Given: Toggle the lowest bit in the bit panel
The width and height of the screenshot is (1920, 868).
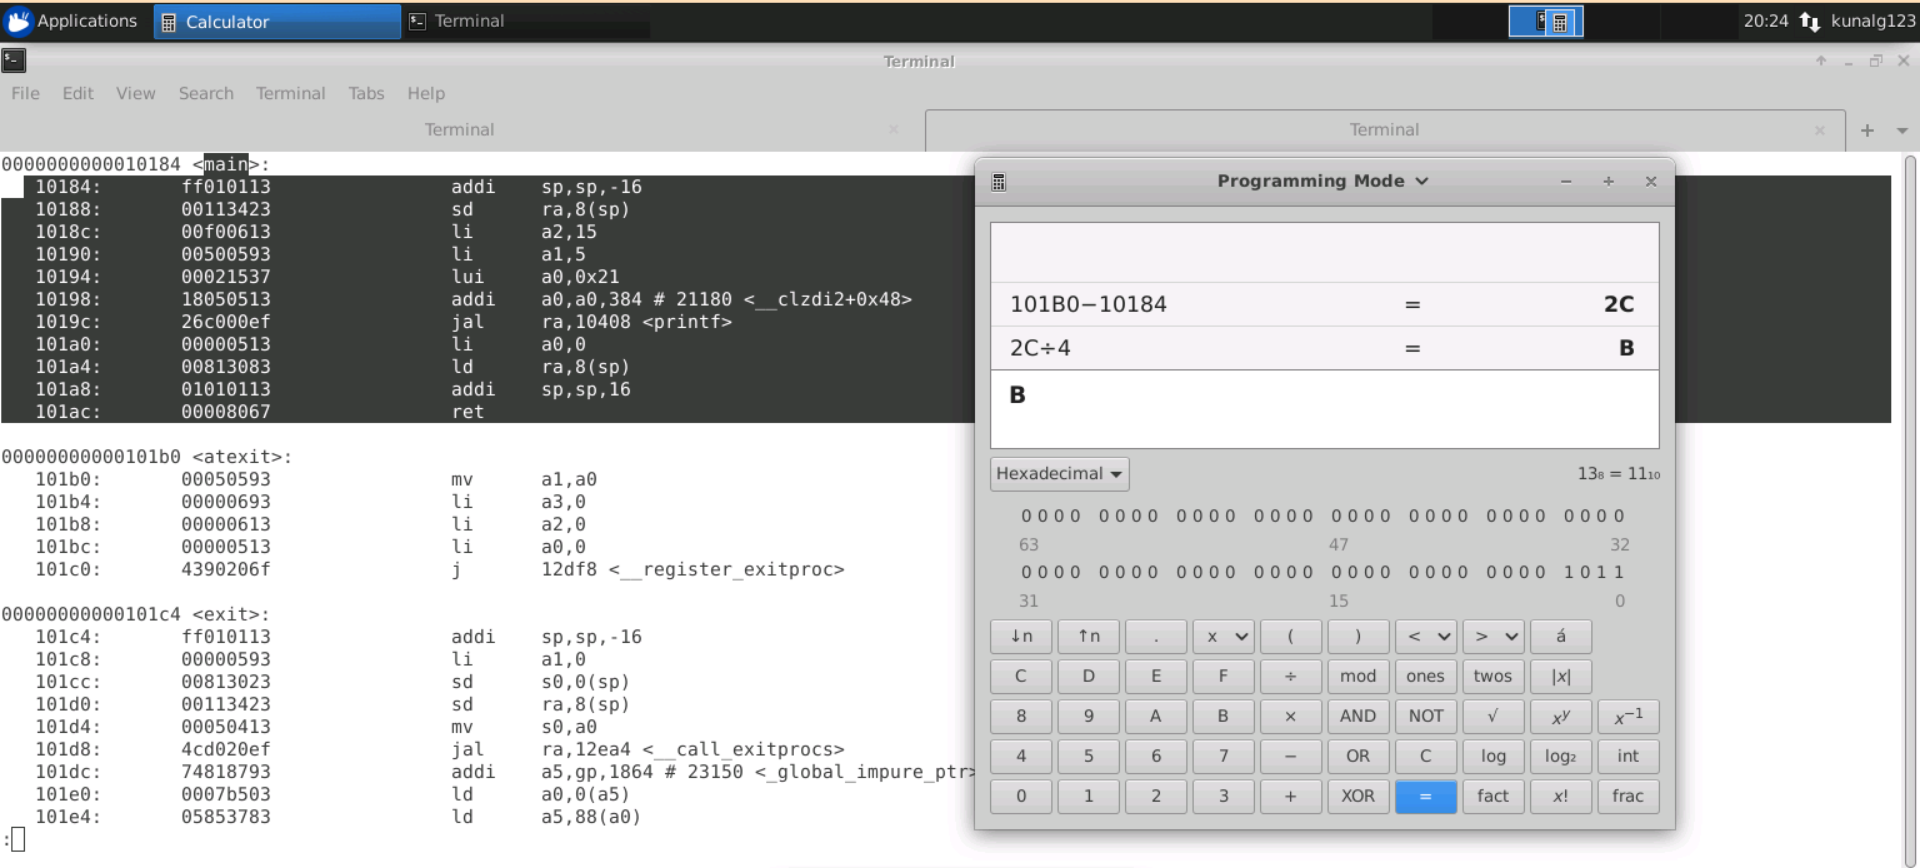Looking at the screenshot, I should pos(1619,572).
